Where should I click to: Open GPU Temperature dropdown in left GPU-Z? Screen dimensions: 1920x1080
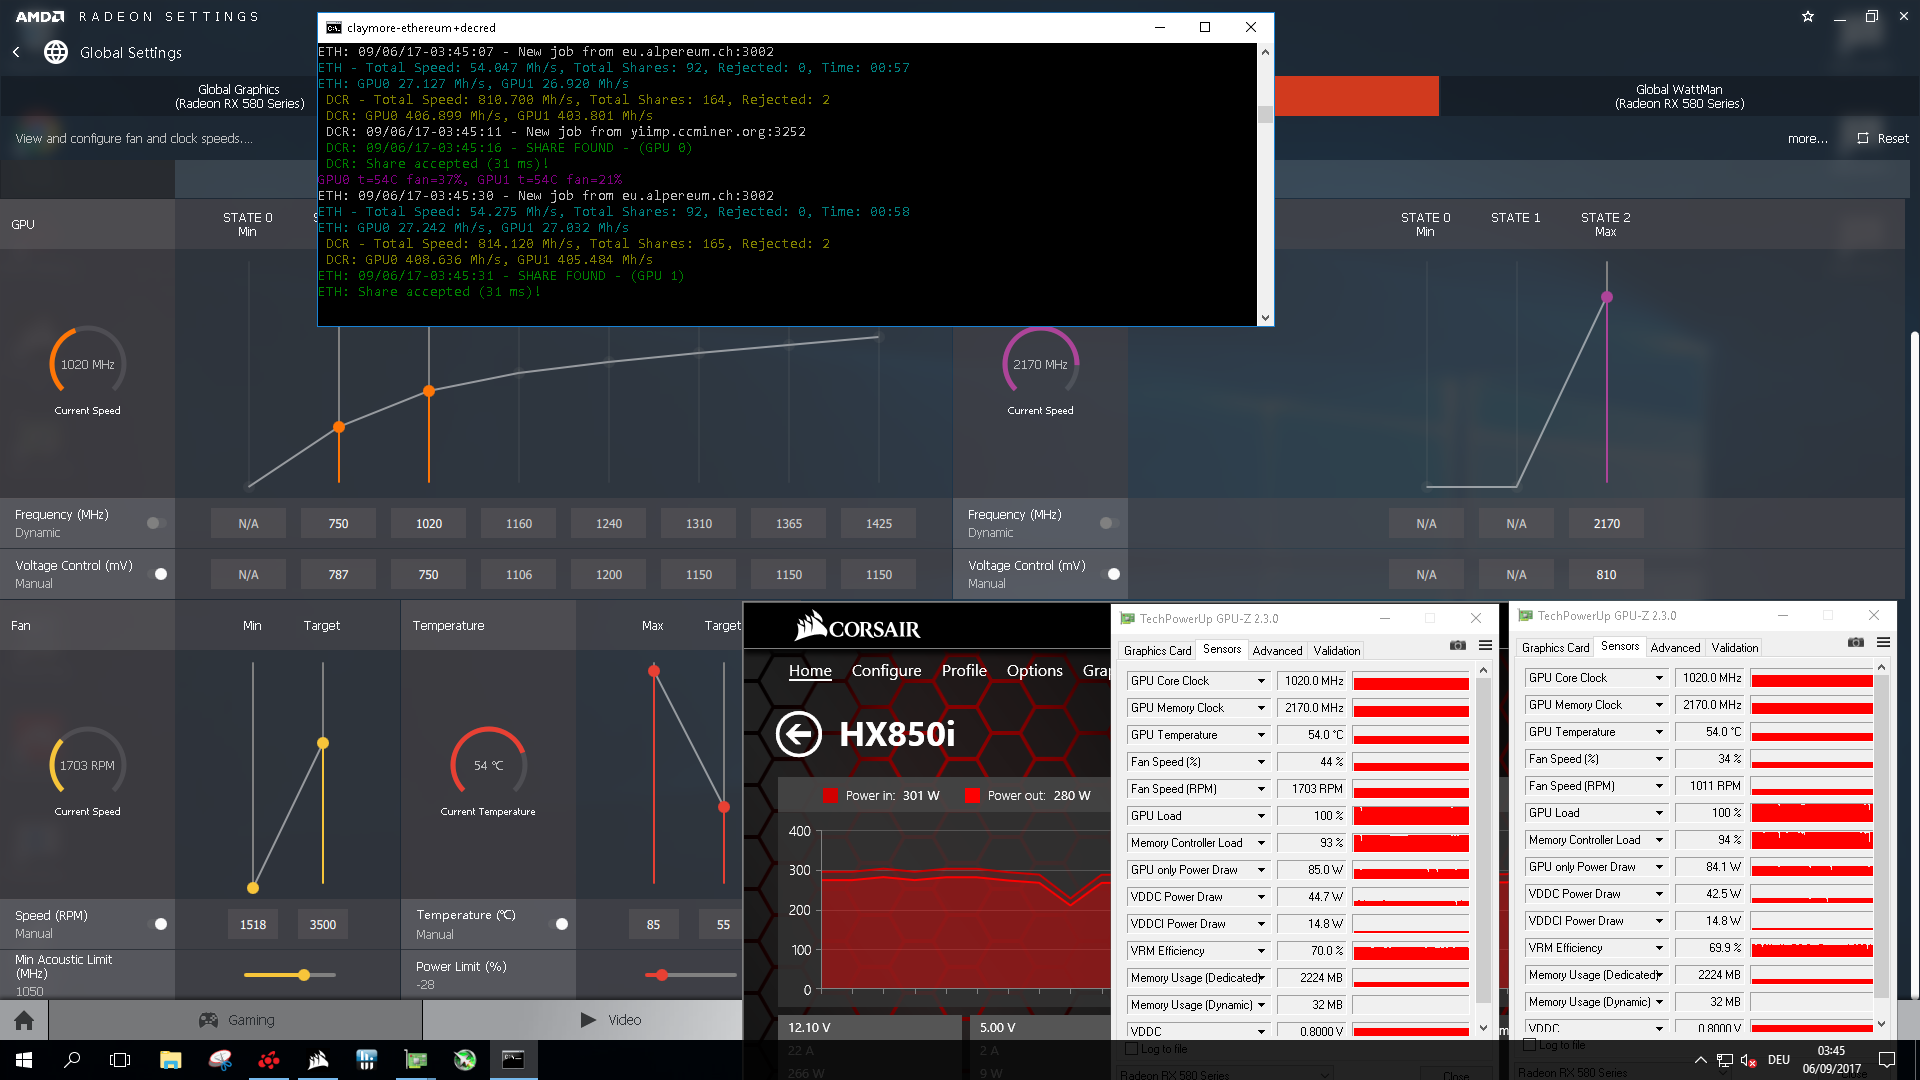pos(1261,735)
